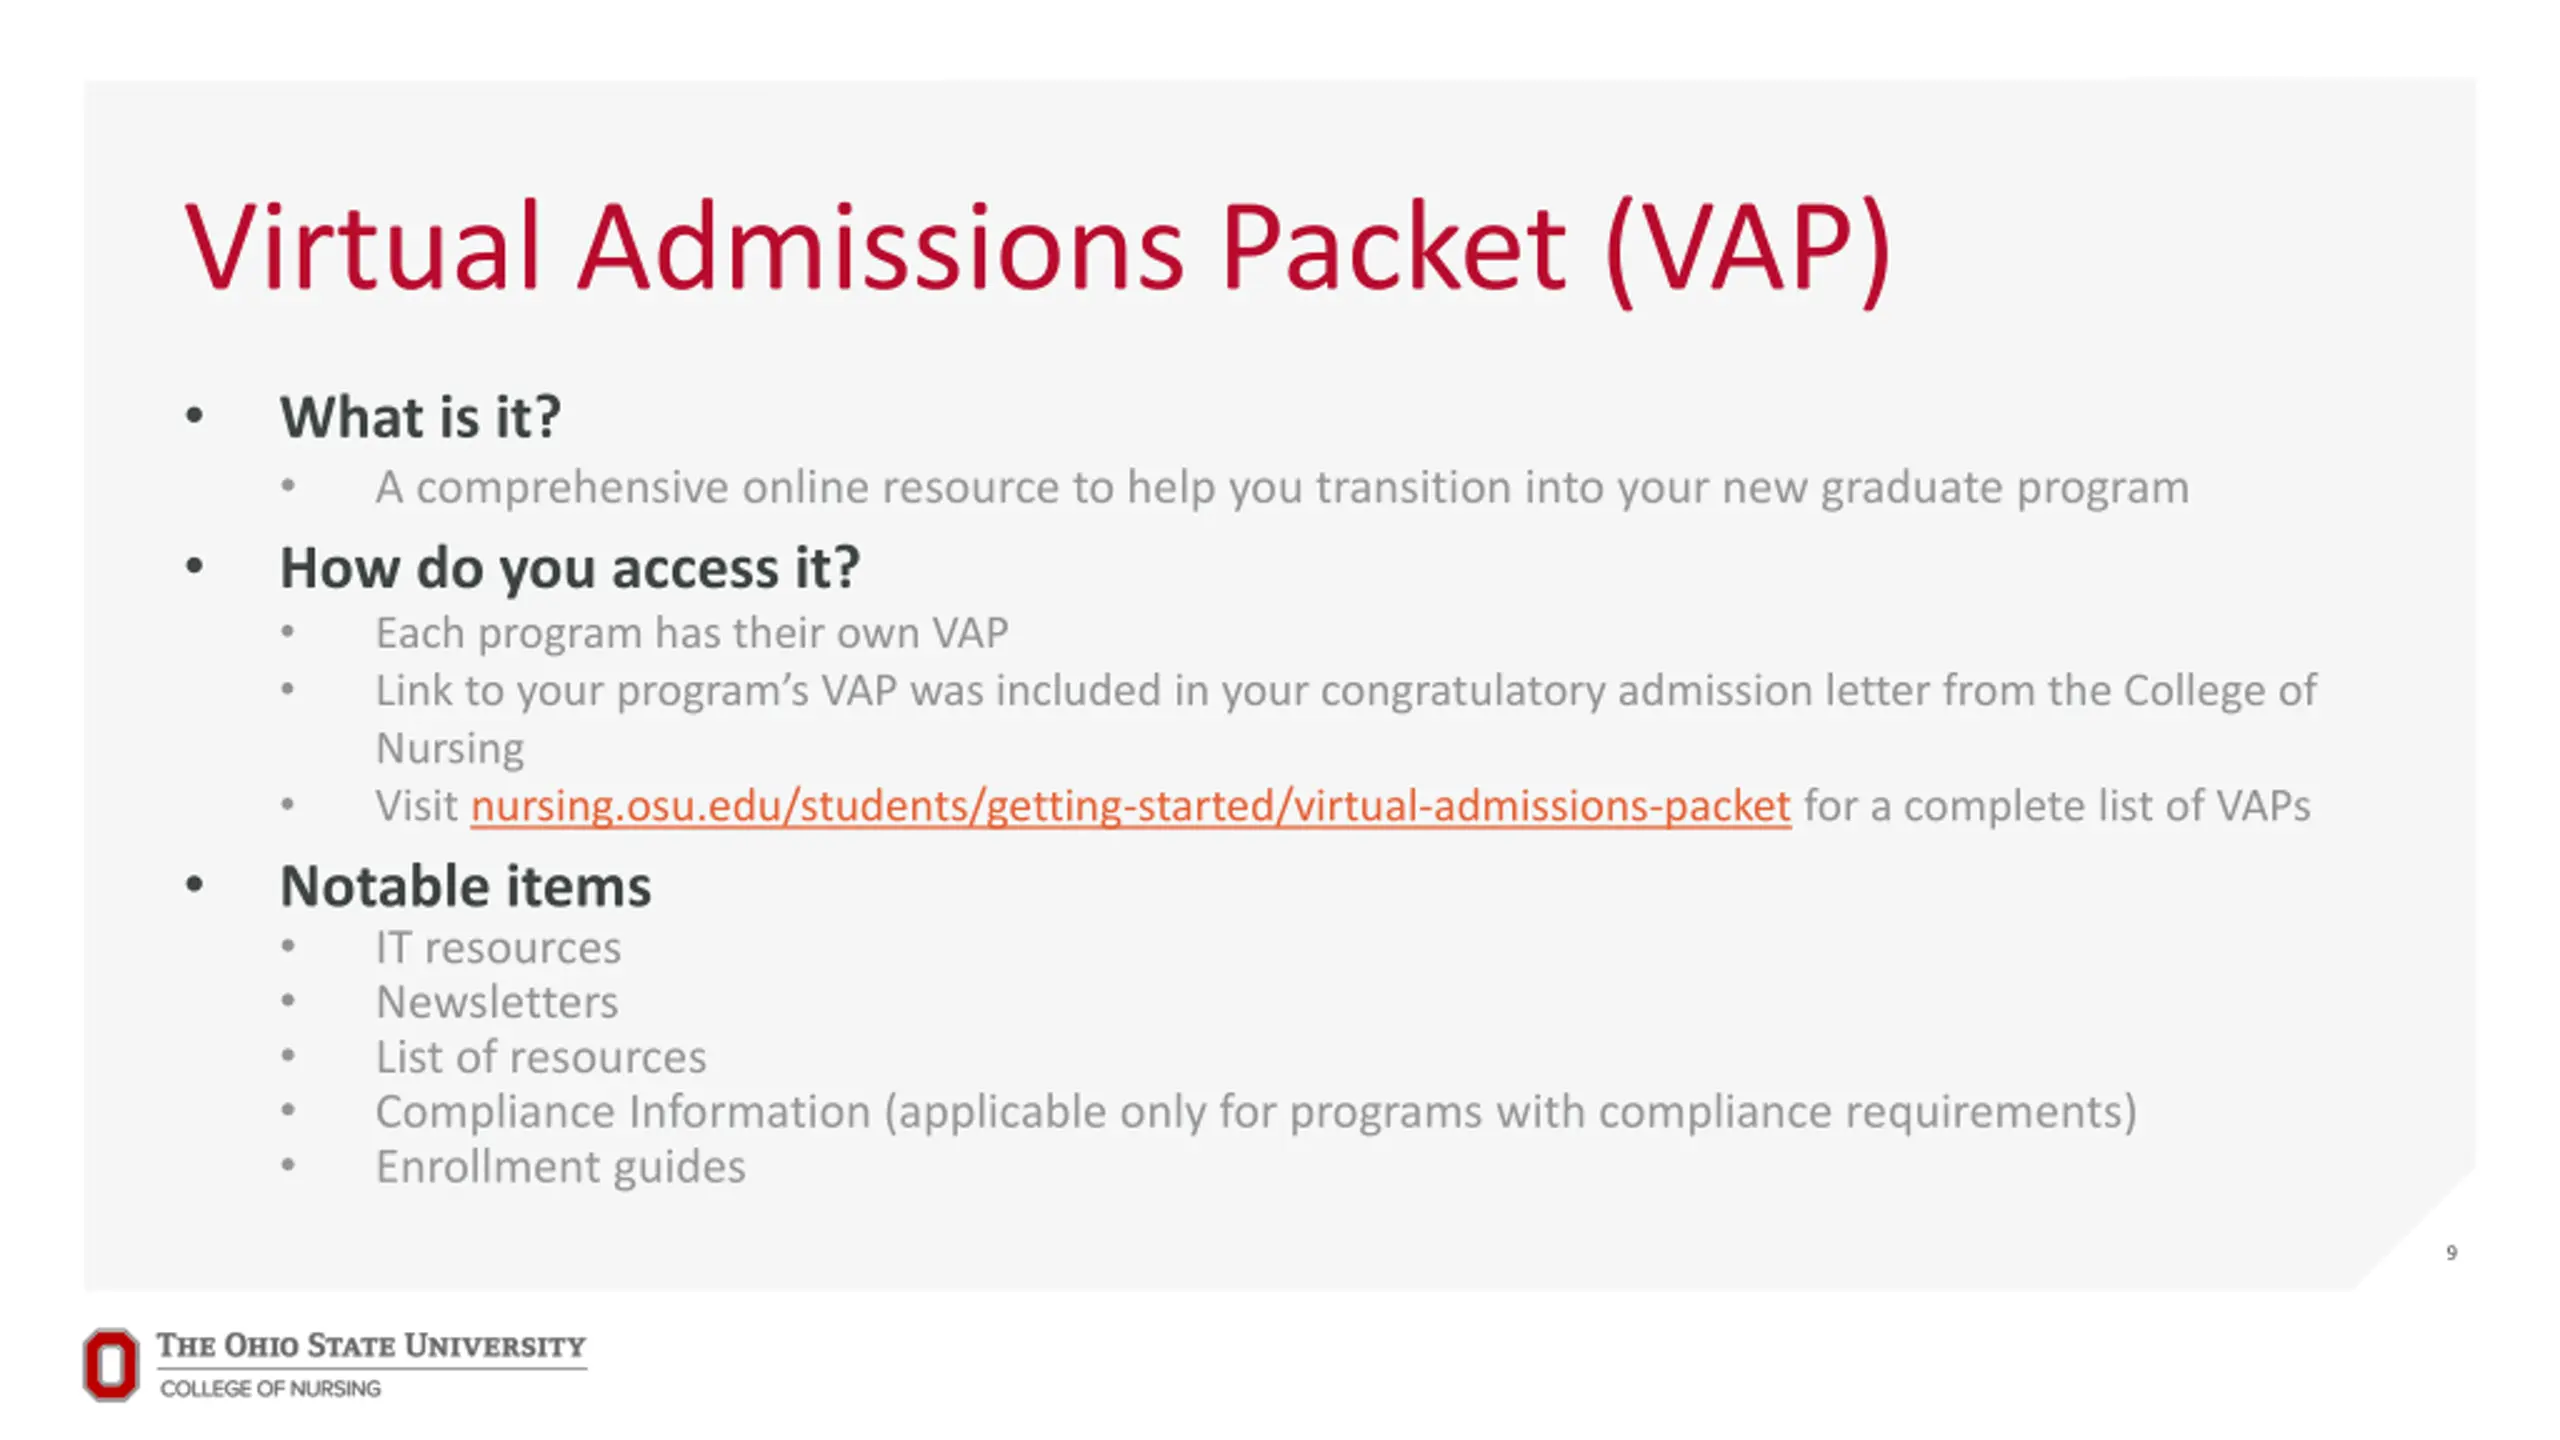Click the line about comprehensive online resource

(1282, 488)
